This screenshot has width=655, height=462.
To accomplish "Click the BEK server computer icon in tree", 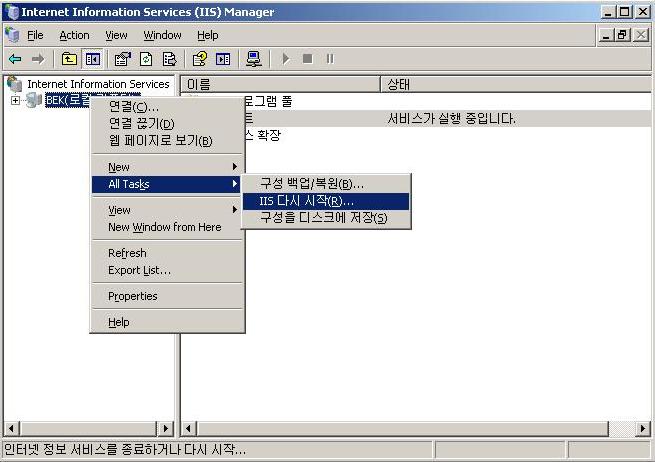I will 34,100.
